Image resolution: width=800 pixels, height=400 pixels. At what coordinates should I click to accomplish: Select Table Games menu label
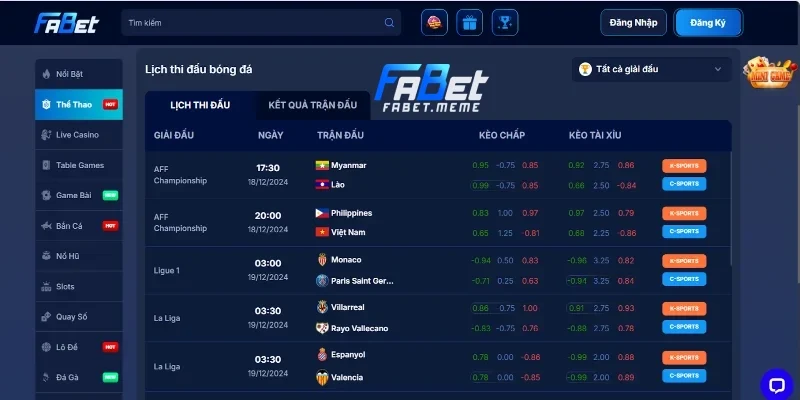coord(80,165)
